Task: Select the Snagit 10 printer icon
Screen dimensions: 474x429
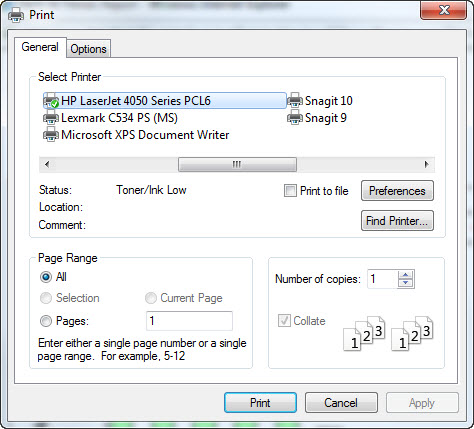Action: (x=295, y=101)
